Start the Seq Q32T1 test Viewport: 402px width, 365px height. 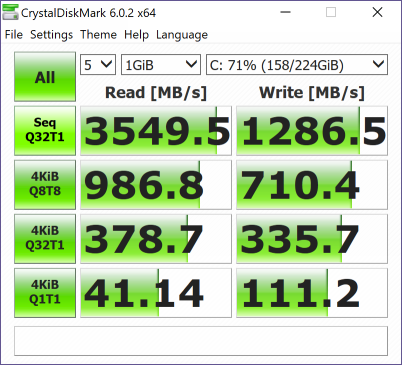[x=45, y=131]
